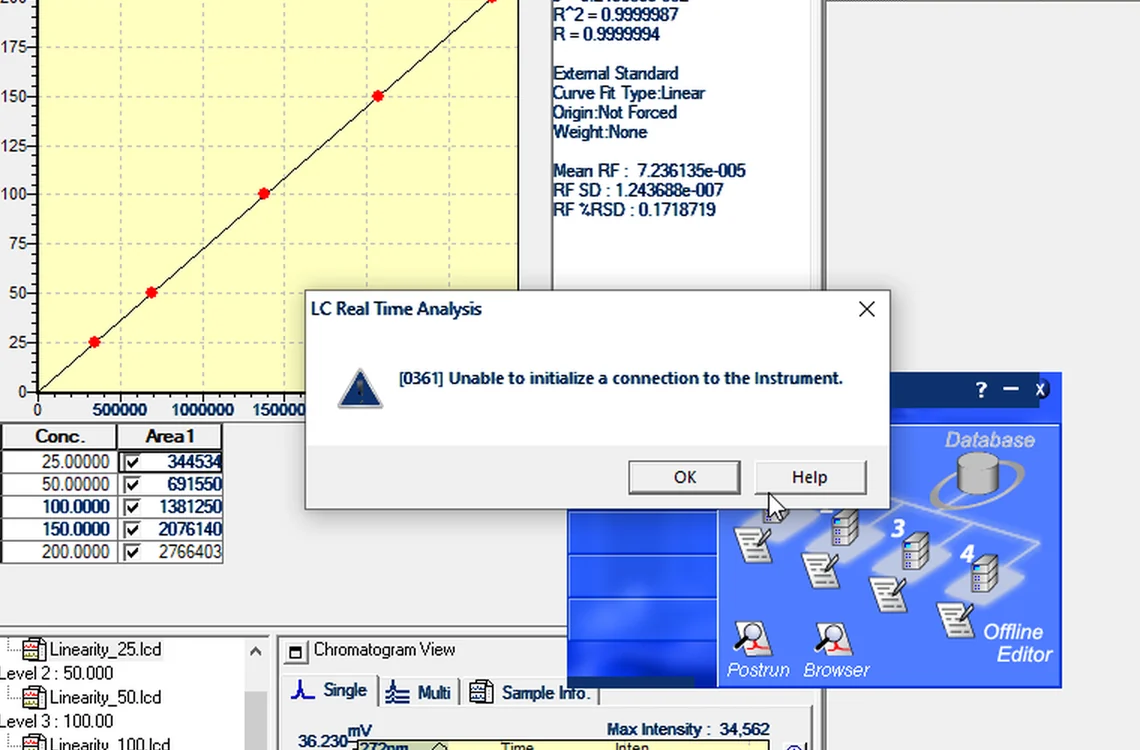The image size is (1140, 750).
Task: Click the concentration cell 200.0000
Action: click(x=59, y=552)
